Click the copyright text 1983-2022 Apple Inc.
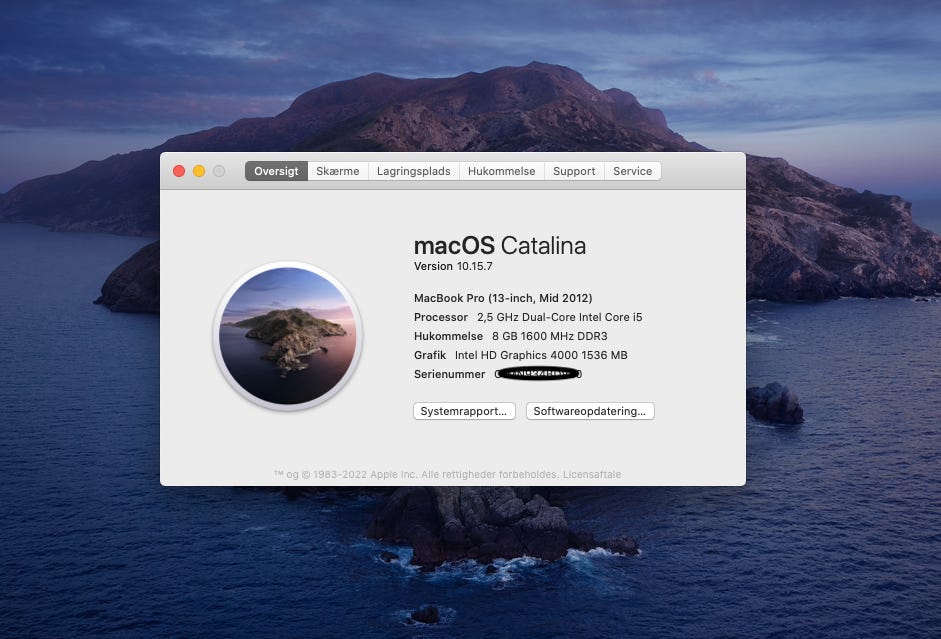The height and width of the screenshot is (639, 941). 365,474
